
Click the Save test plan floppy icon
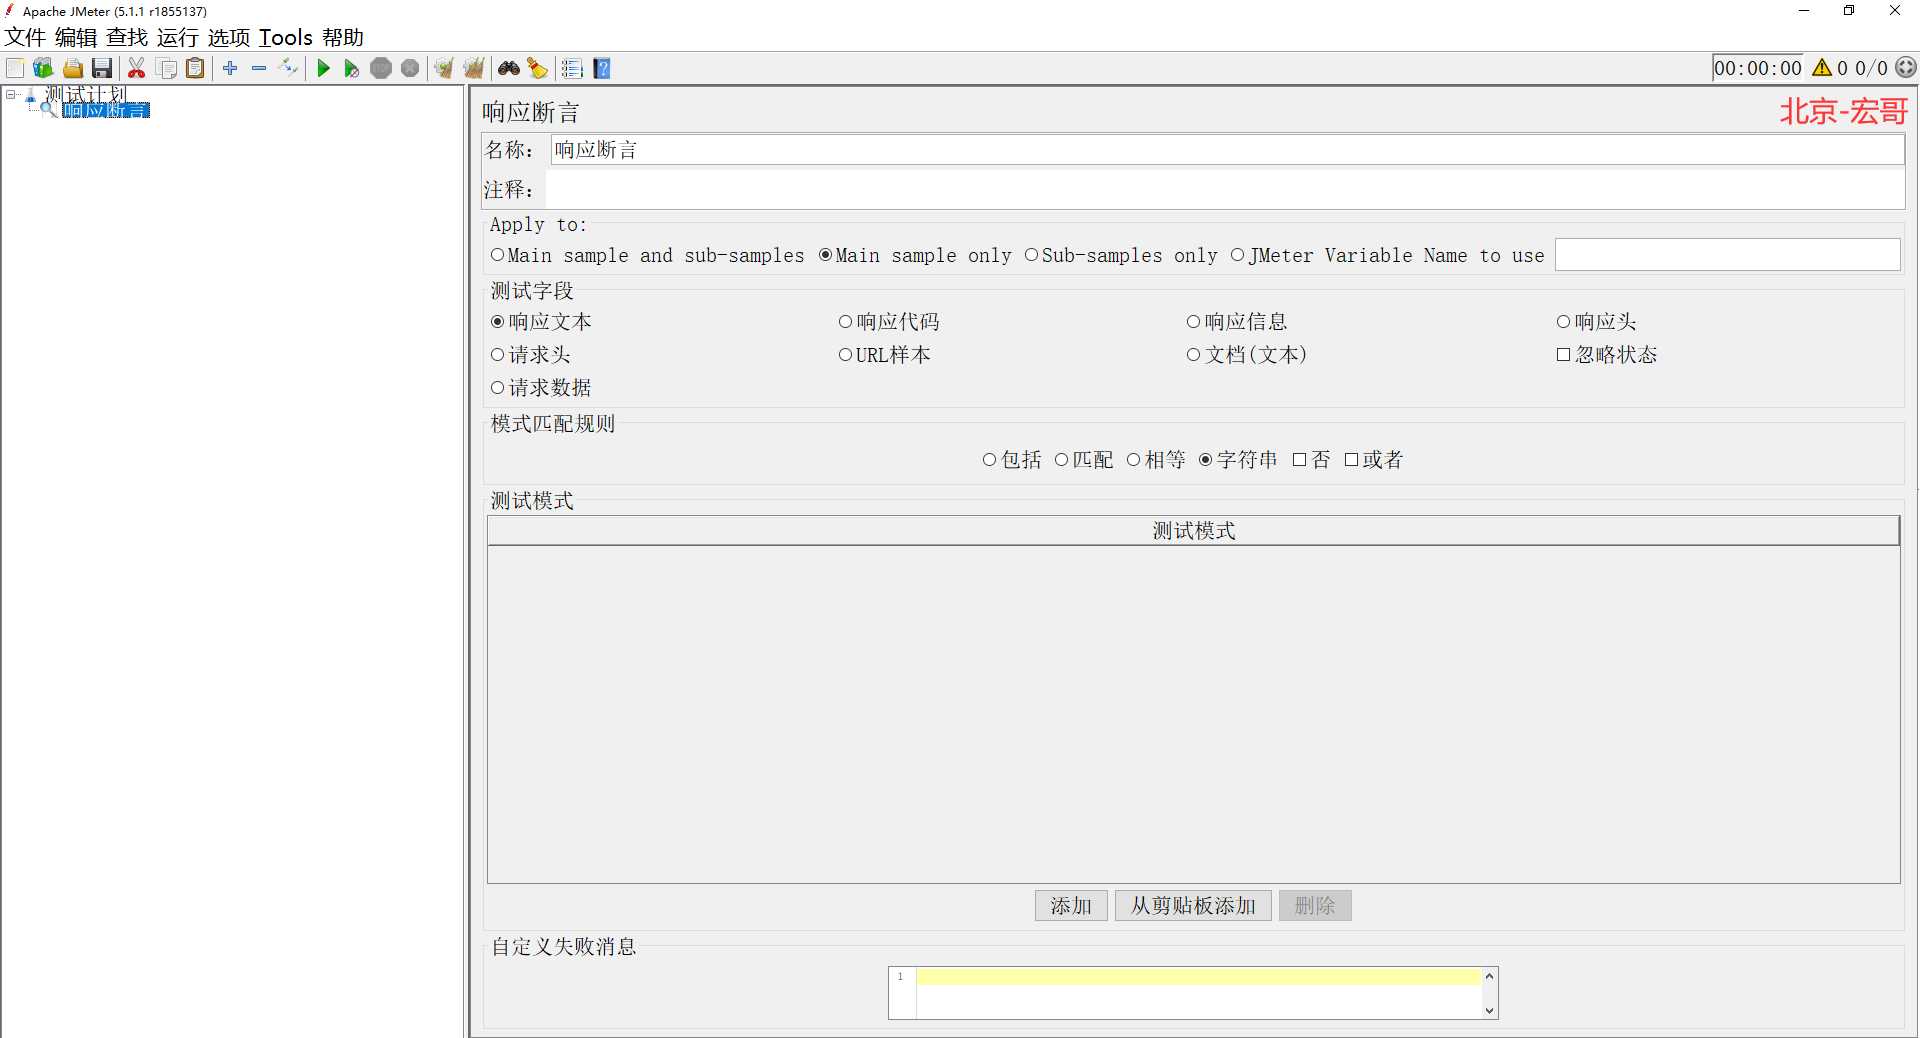[x=102, y=68]
